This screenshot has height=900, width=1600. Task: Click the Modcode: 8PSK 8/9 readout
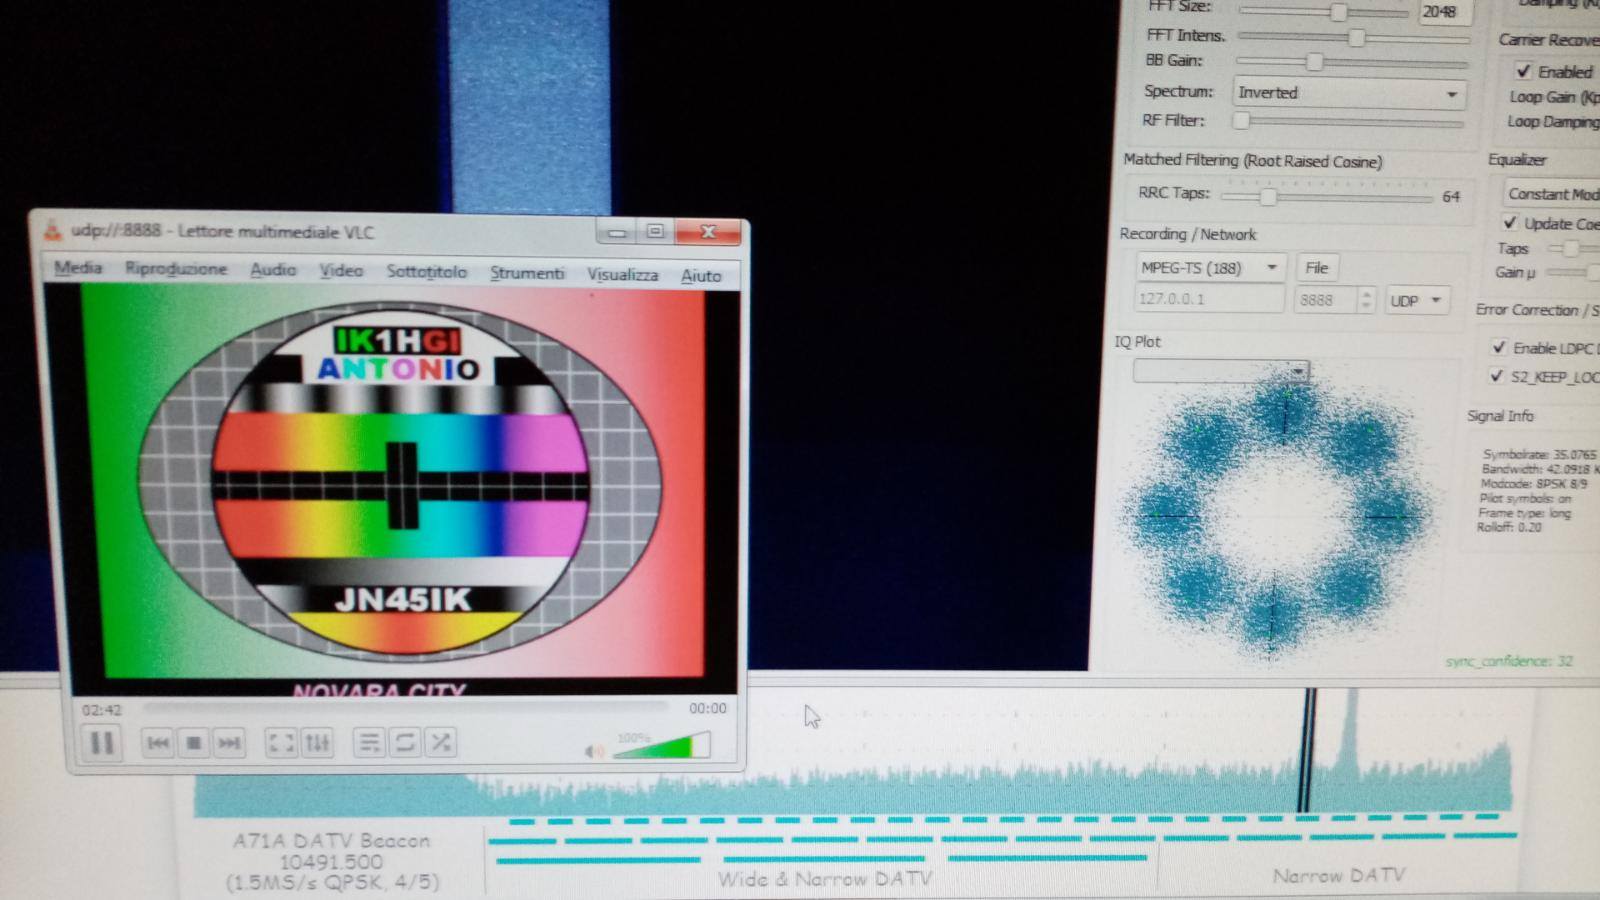click(x=1534, y=483)
